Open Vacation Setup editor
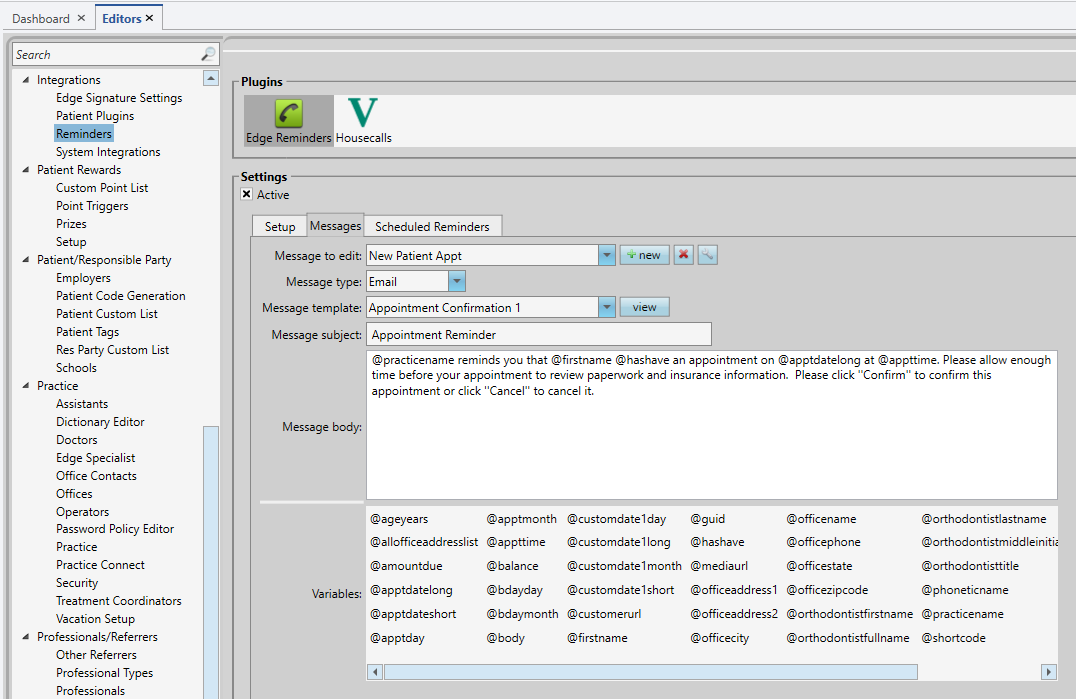The image size is (1076, 699). click(95, 619)
